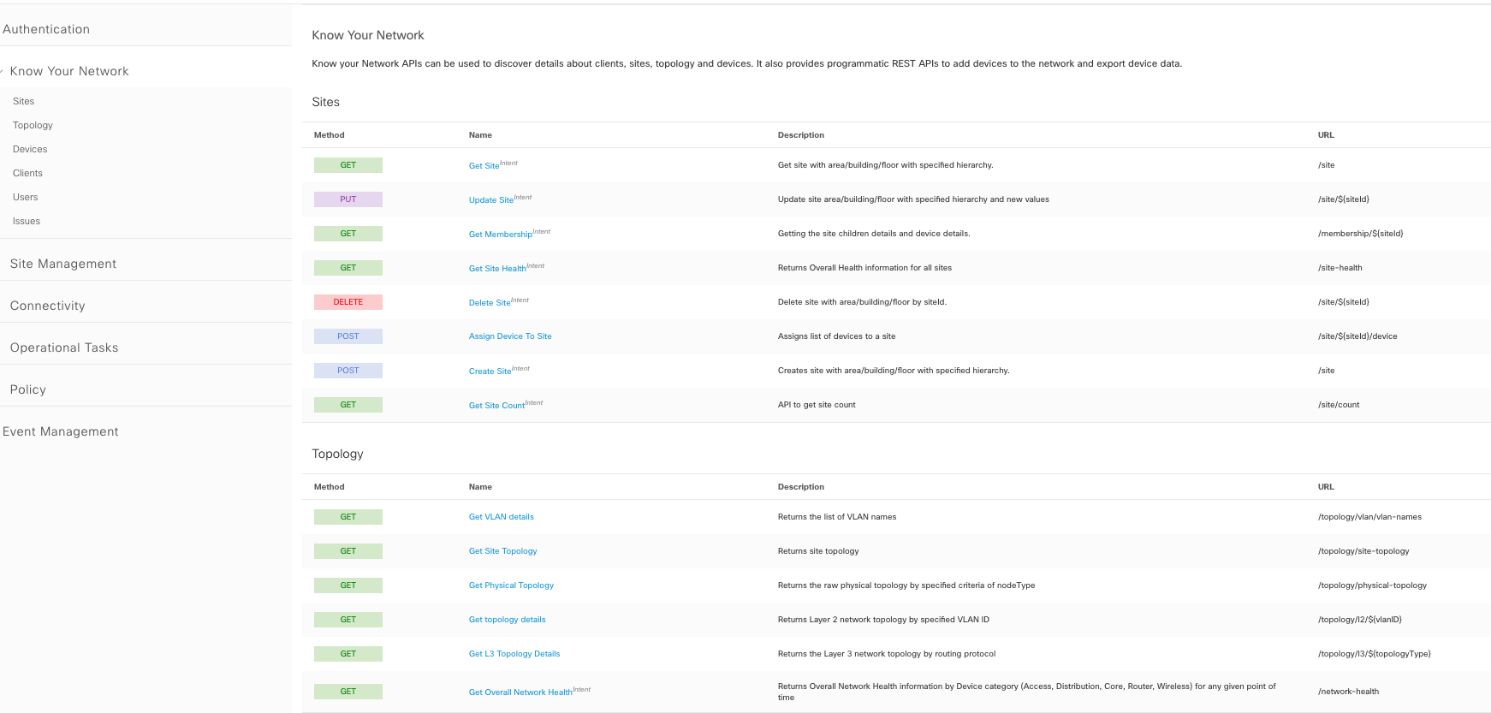Open the Issues sidebar item
This screenshot has width=1491, height=713.
(x=26, y=221)
